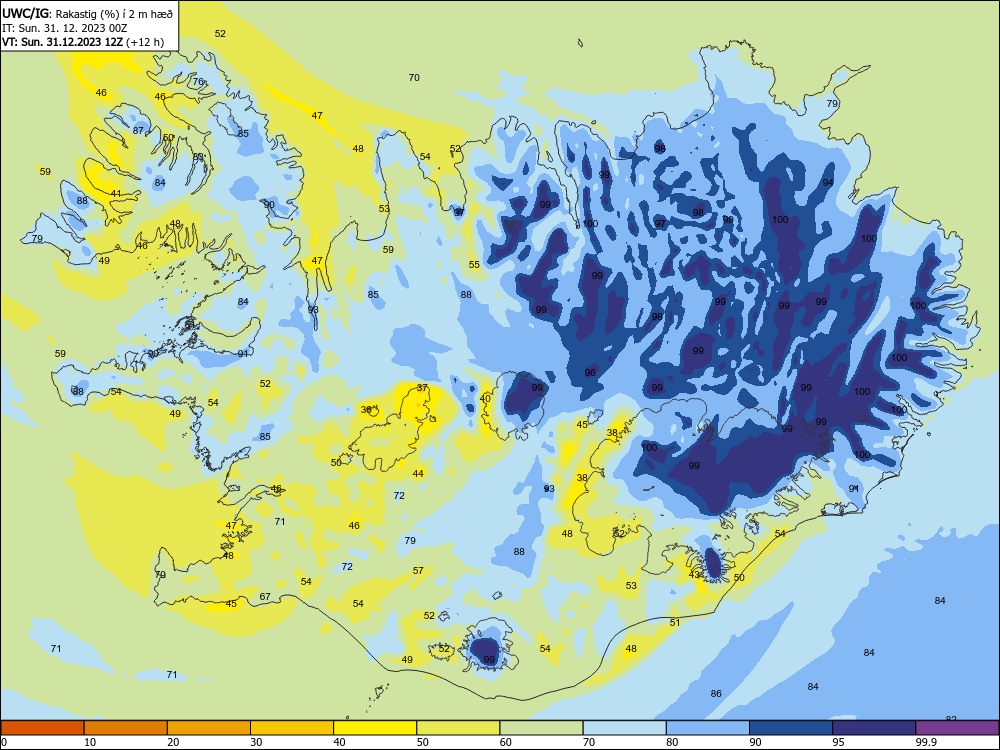The image size is (1000, 750).
Task: Select the 'IT: Sun. 31. 12. 2023 00Z' line
Action: click(65, 28)
